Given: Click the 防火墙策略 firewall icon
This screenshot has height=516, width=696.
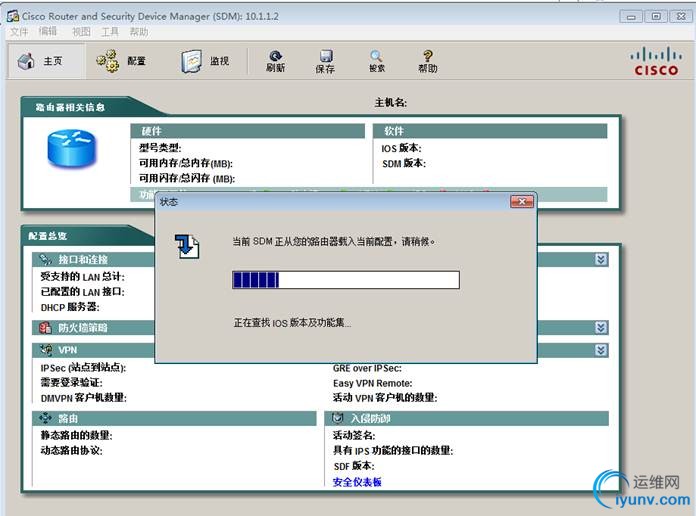Looking at the screenshot, I should pyautogui.click(x=45, y=328).
